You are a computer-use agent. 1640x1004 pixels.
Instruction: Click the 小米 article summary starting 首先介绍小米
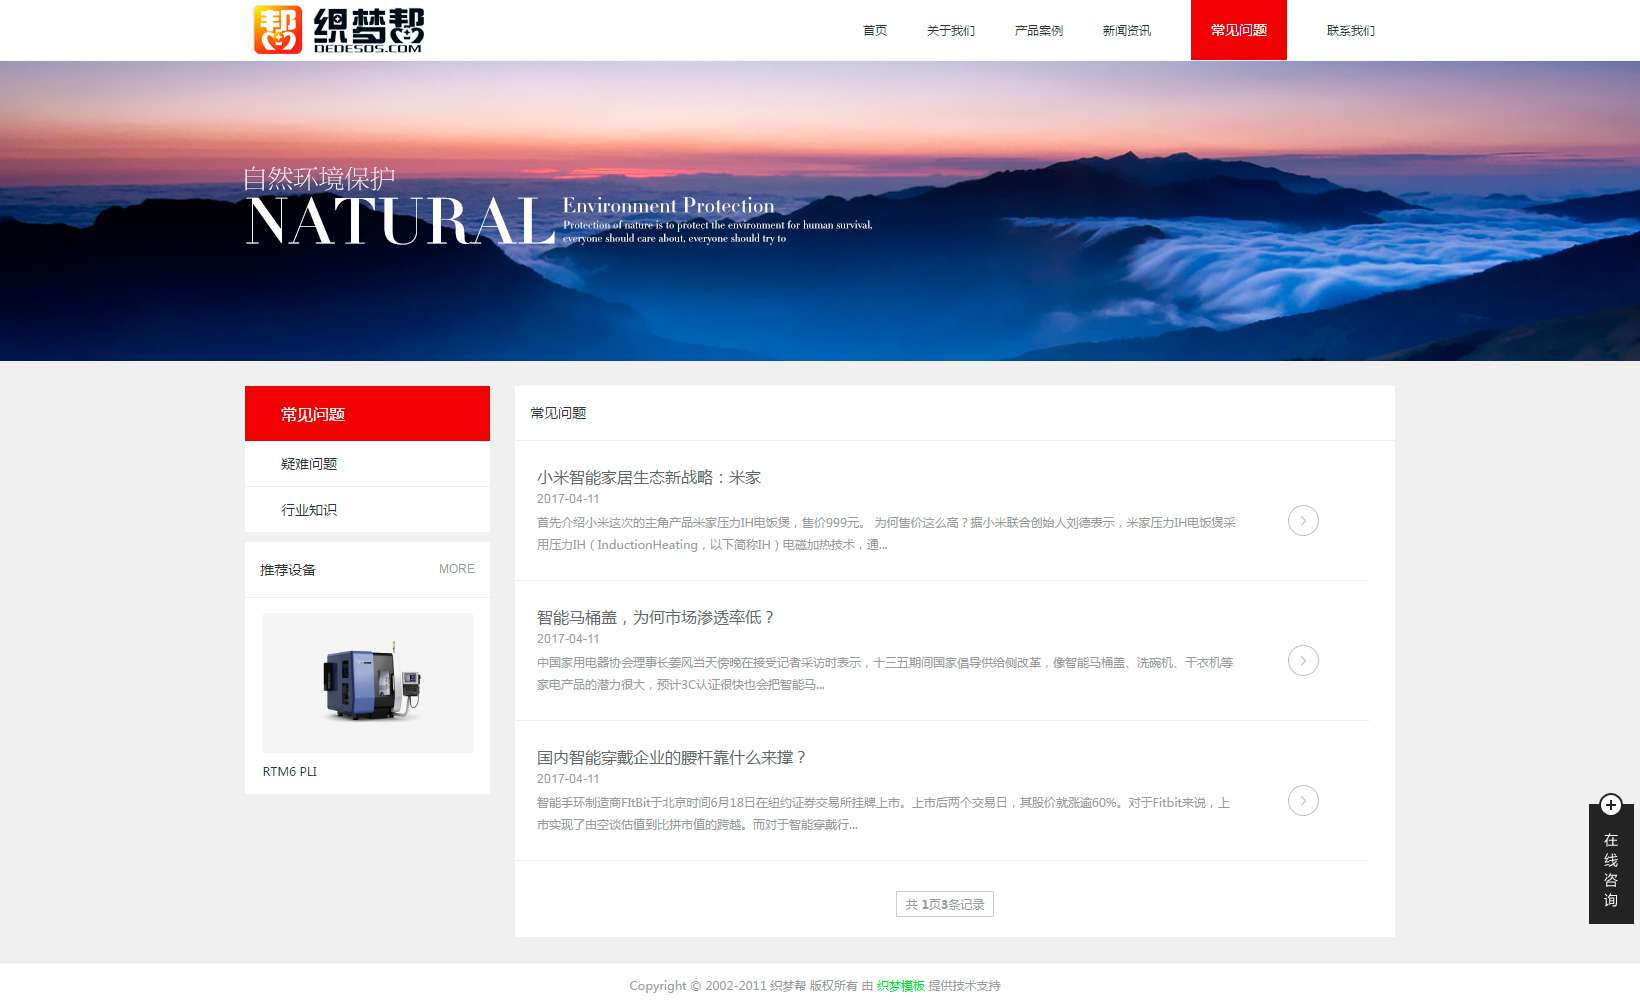point(886,534)
